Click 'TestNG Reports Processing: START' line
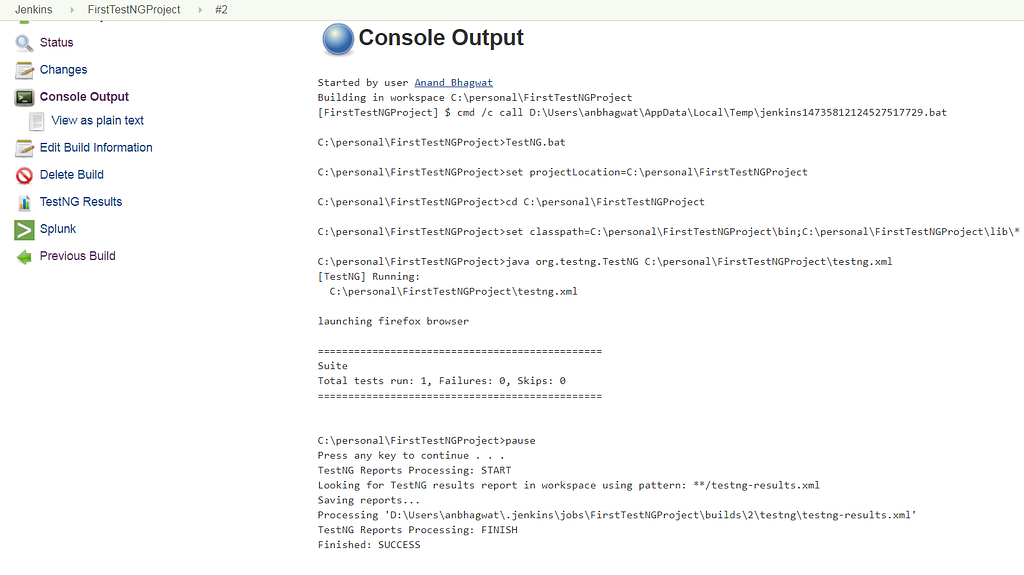 (415, 470)
